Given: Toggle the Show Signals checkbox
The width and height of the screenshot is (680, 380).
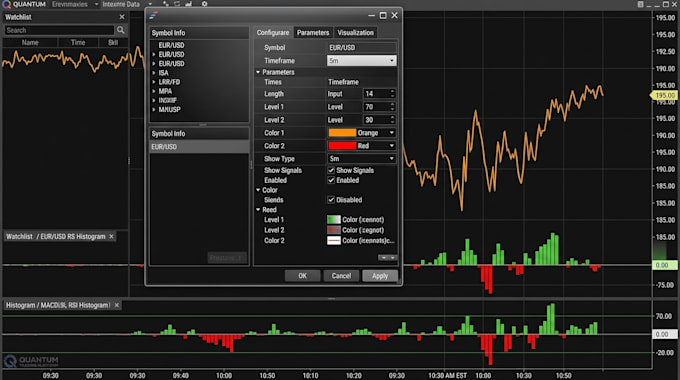Looking at the screenshot, I should [x=331, y=170].
